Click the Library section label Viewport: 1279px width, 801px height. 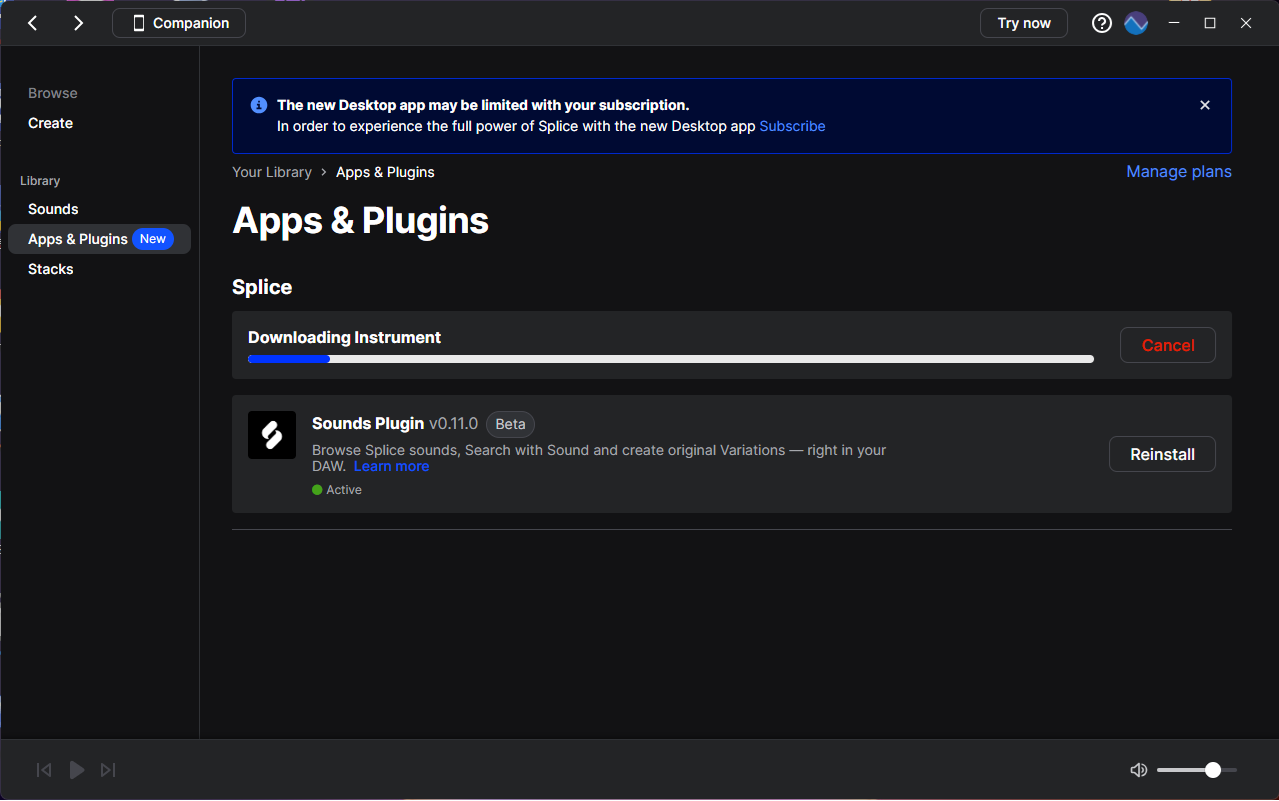coord(40,181)
